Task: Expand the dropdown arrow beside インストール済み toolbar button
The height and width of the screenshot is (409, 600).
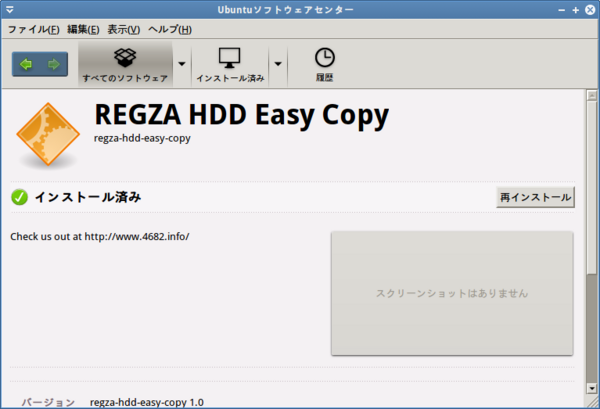Action: click(277, 64)
